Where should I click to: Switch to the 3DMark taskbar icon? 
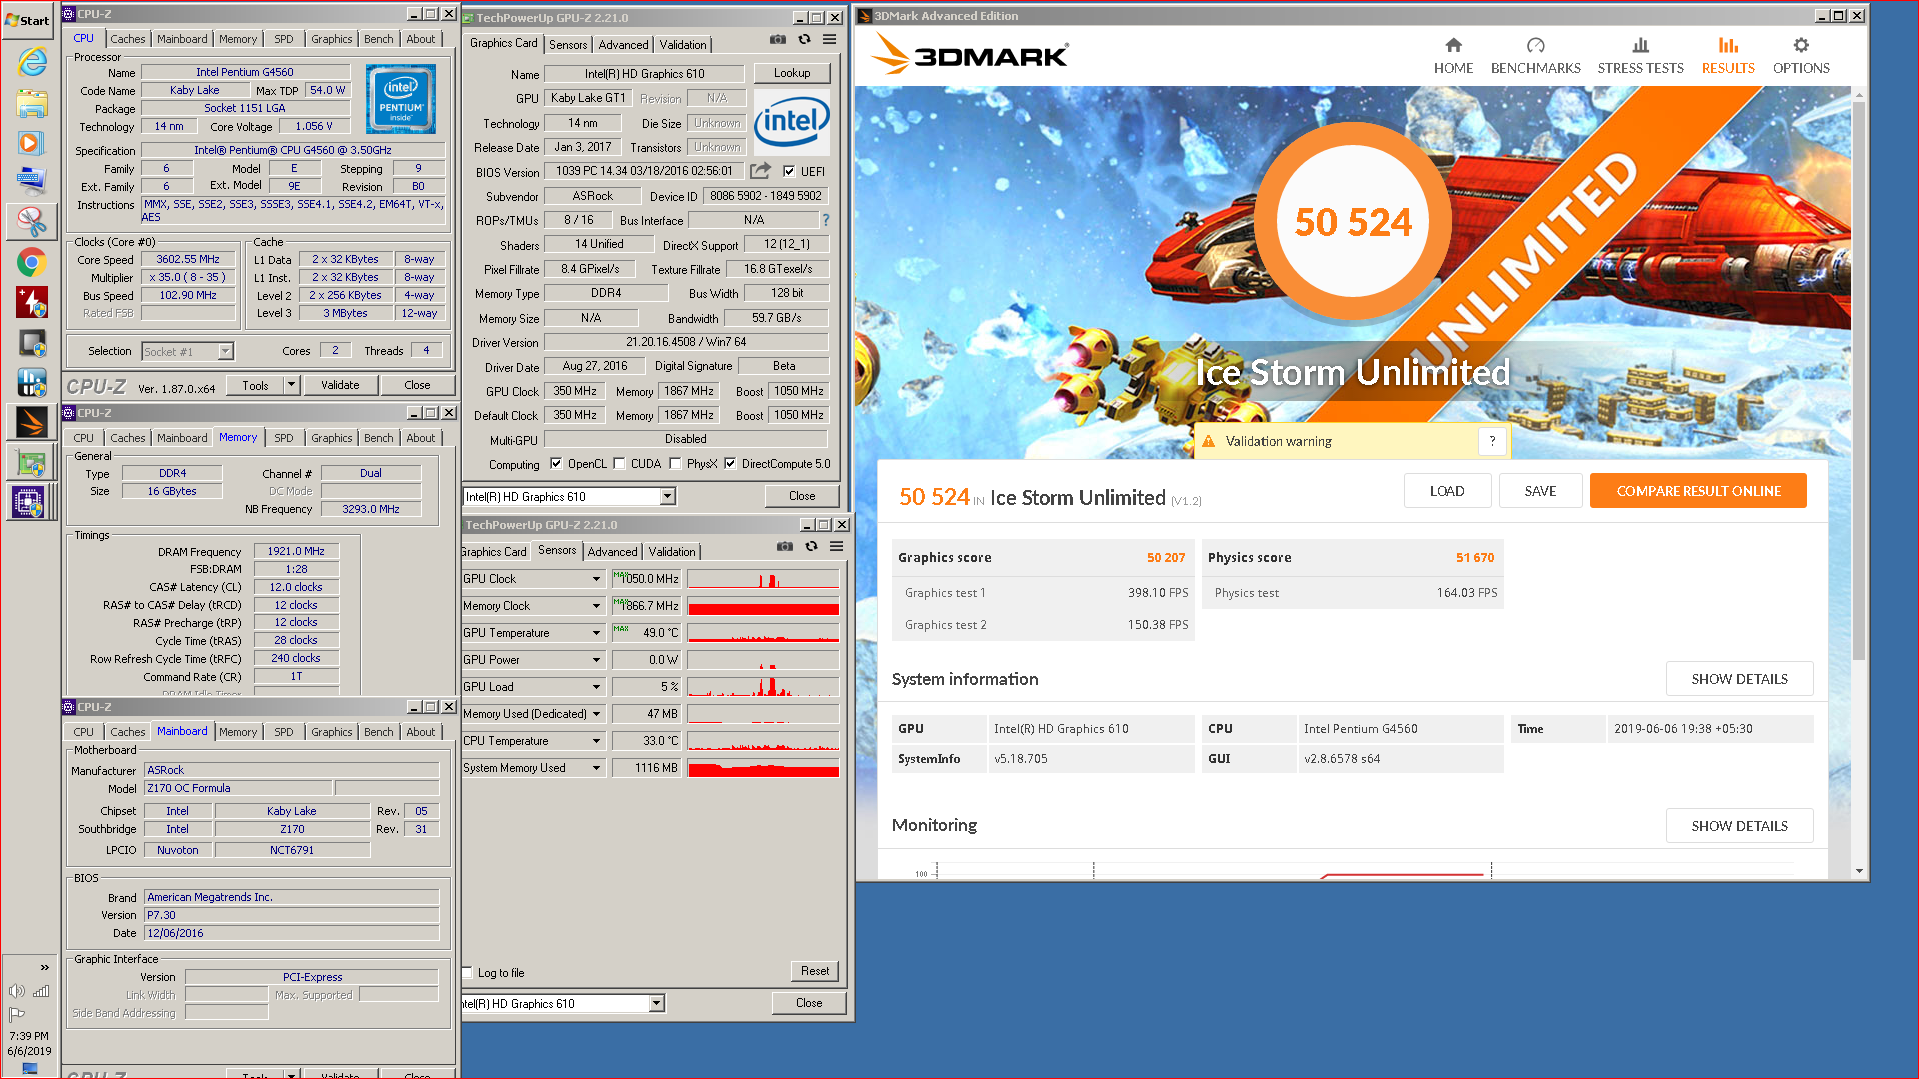click(31, 422)
